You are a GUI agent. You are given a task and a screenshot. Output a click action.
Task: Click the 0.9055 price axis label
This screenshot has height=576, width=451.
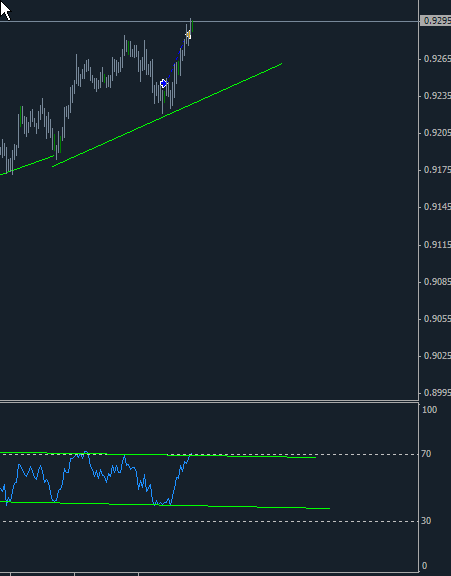[437, 318]
